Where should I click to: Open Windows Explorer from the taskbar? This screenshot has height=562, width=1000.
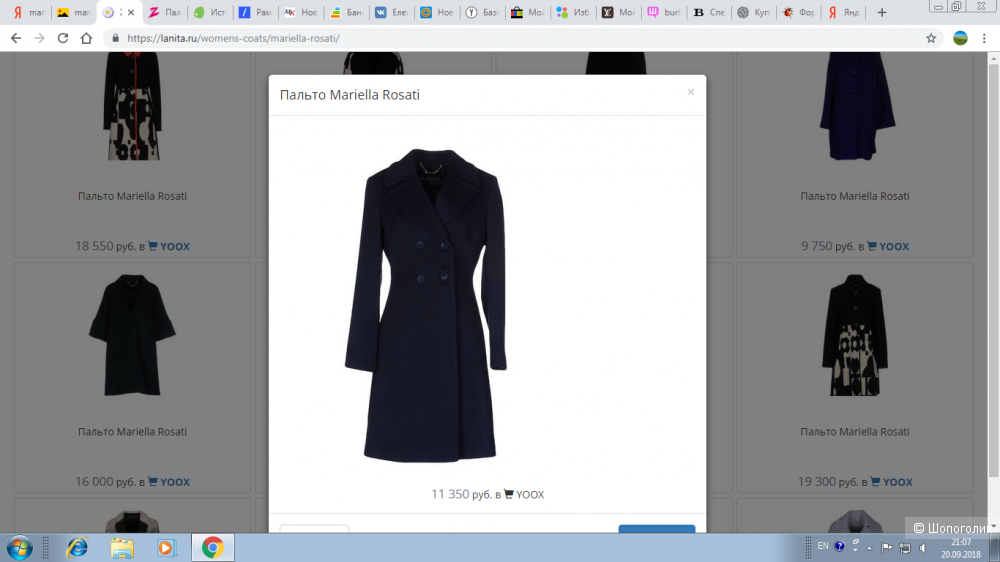122,547
